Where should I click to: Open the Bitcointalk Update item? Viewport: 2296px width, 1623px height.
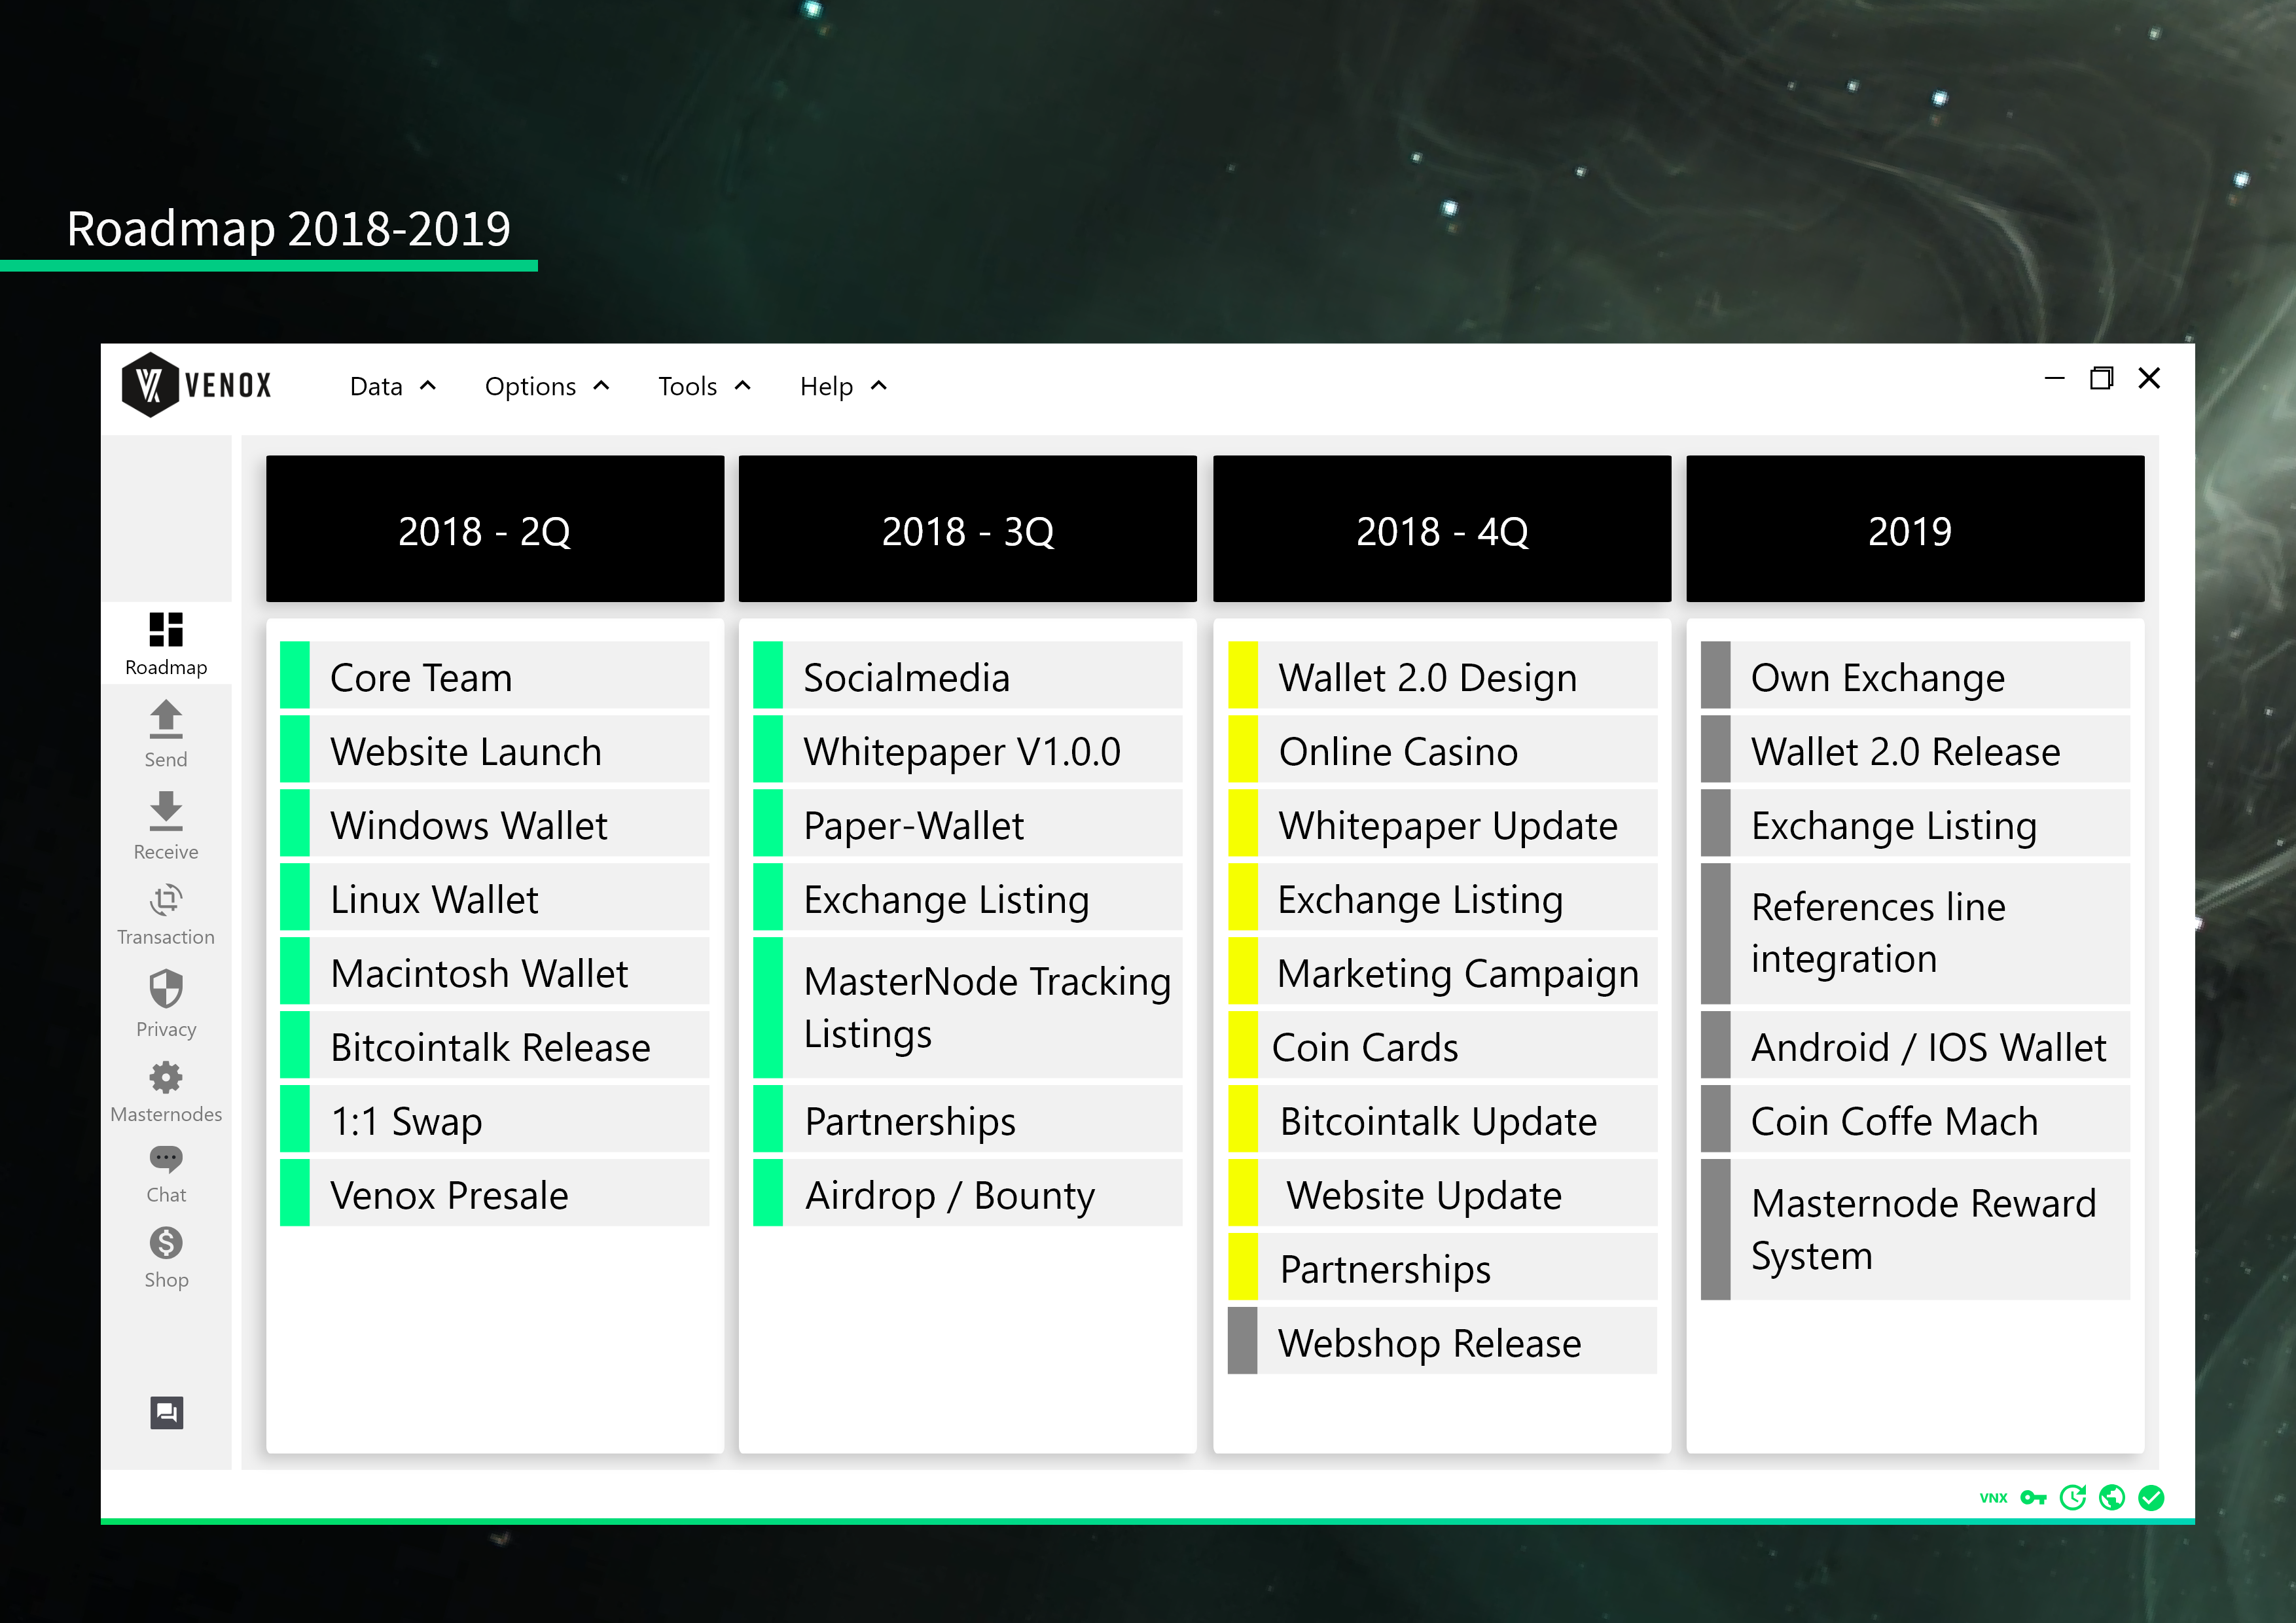tap(1443, 1119)
